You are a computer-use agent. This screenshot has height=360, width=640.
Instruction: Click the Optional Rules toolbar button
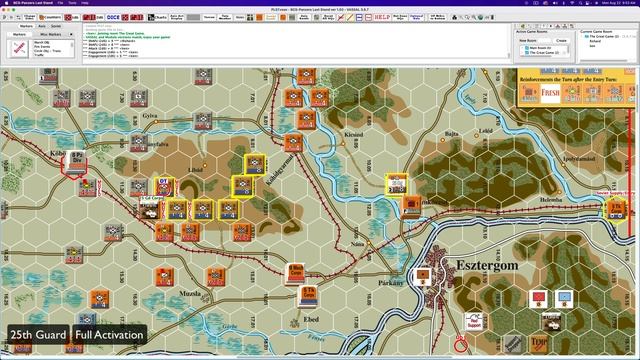(x=417, y=17)
